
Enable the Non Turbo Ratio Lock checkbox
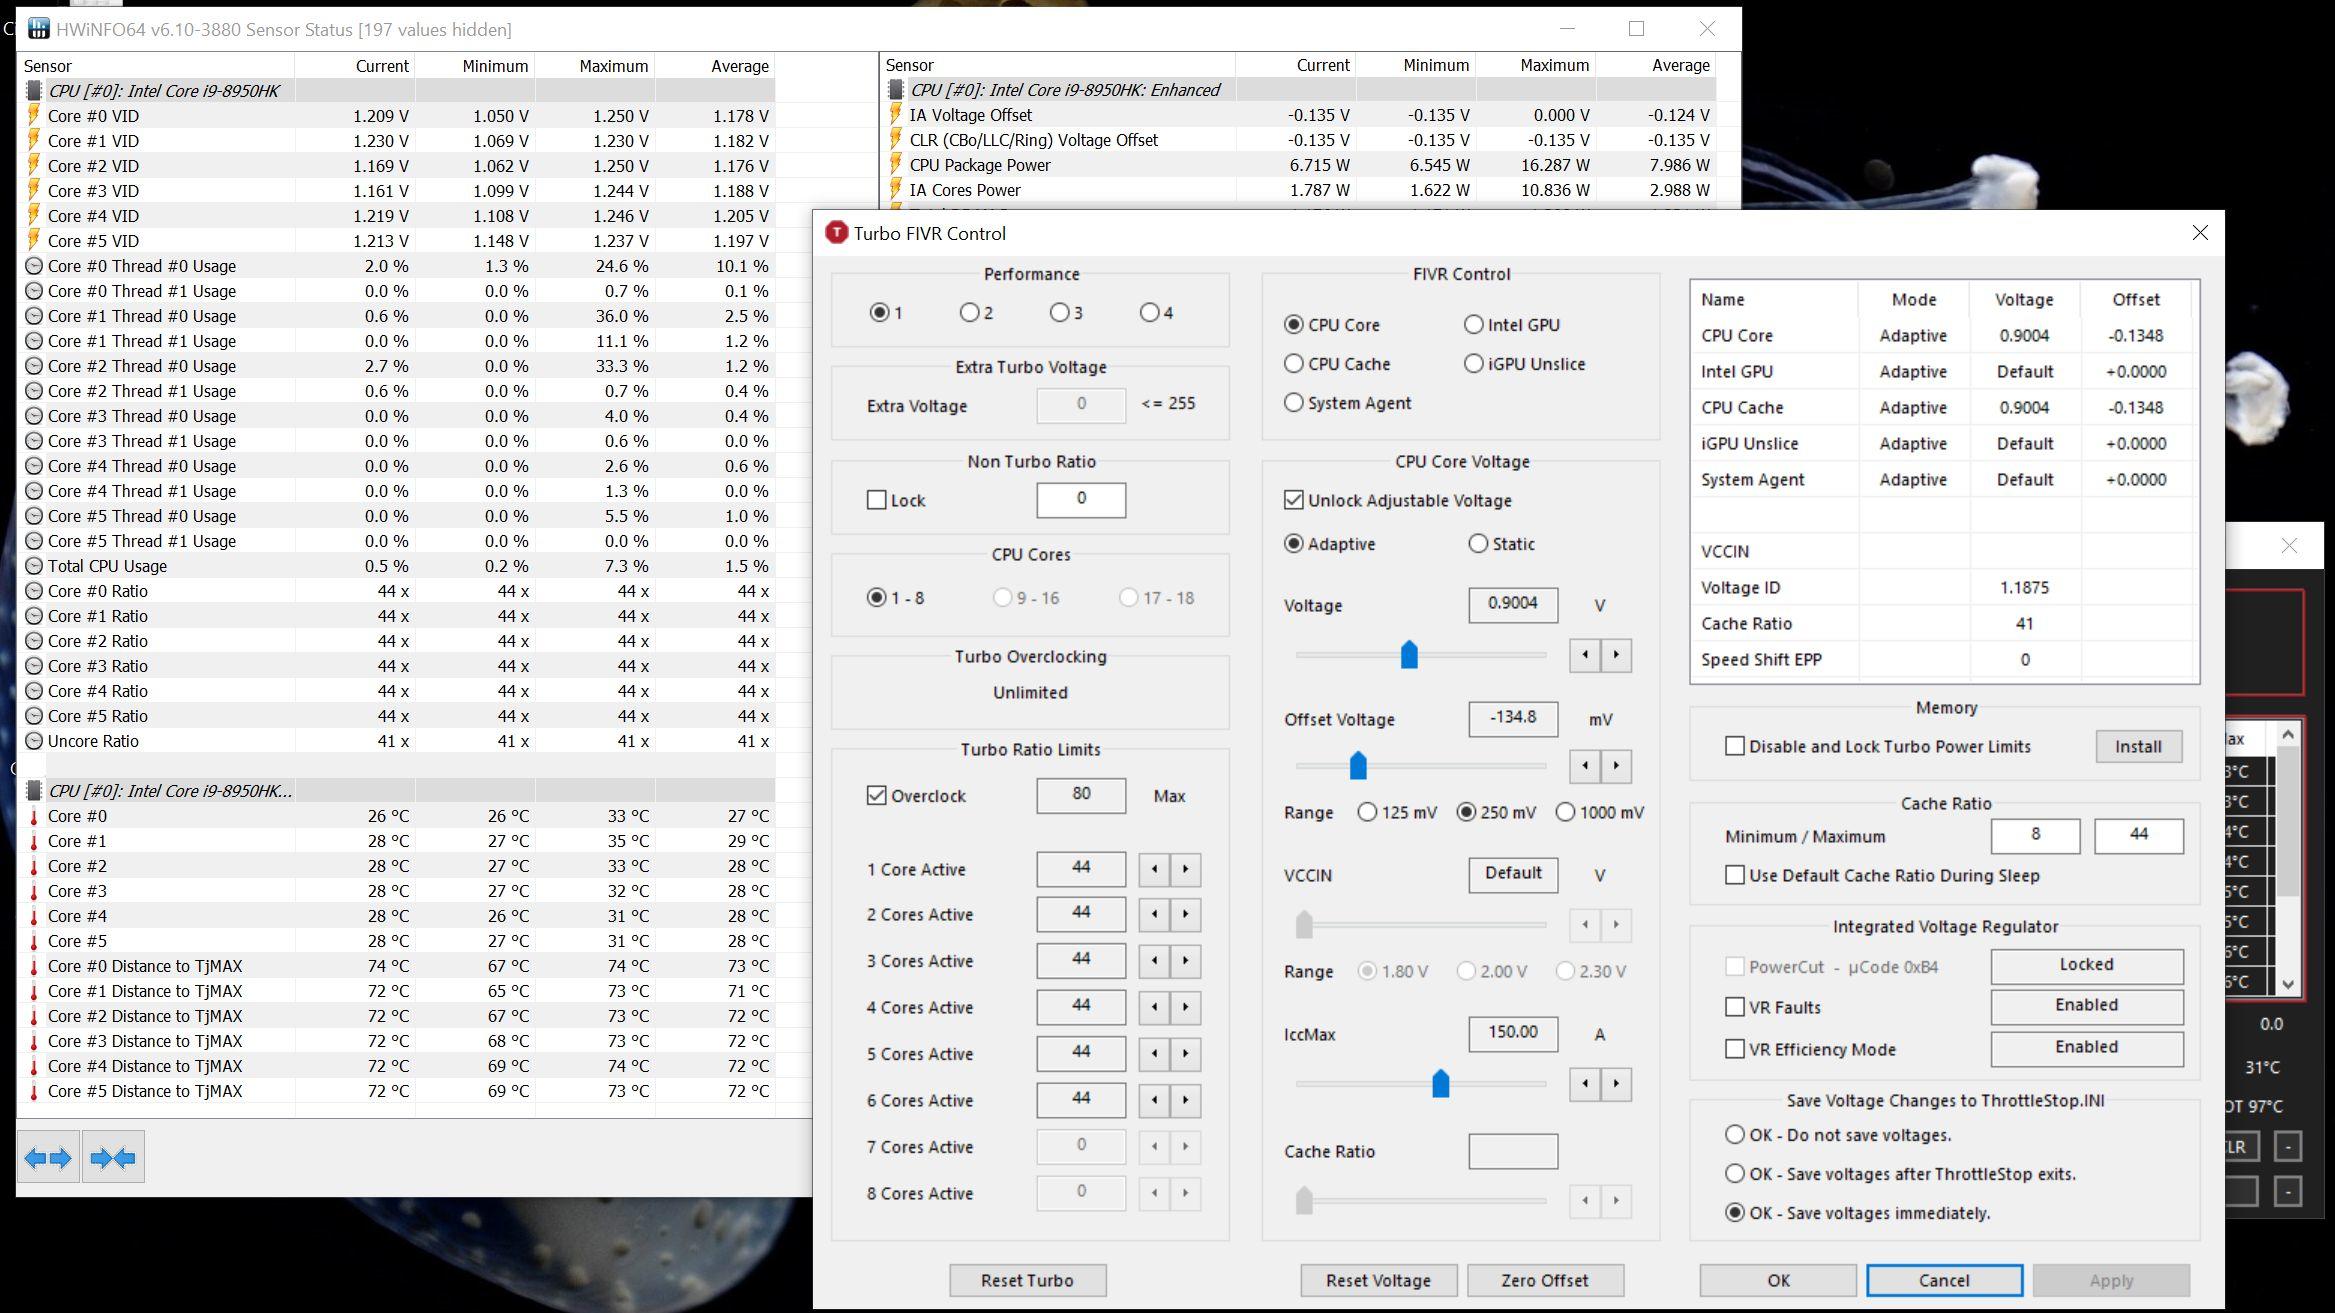click(x=877, y=500)
